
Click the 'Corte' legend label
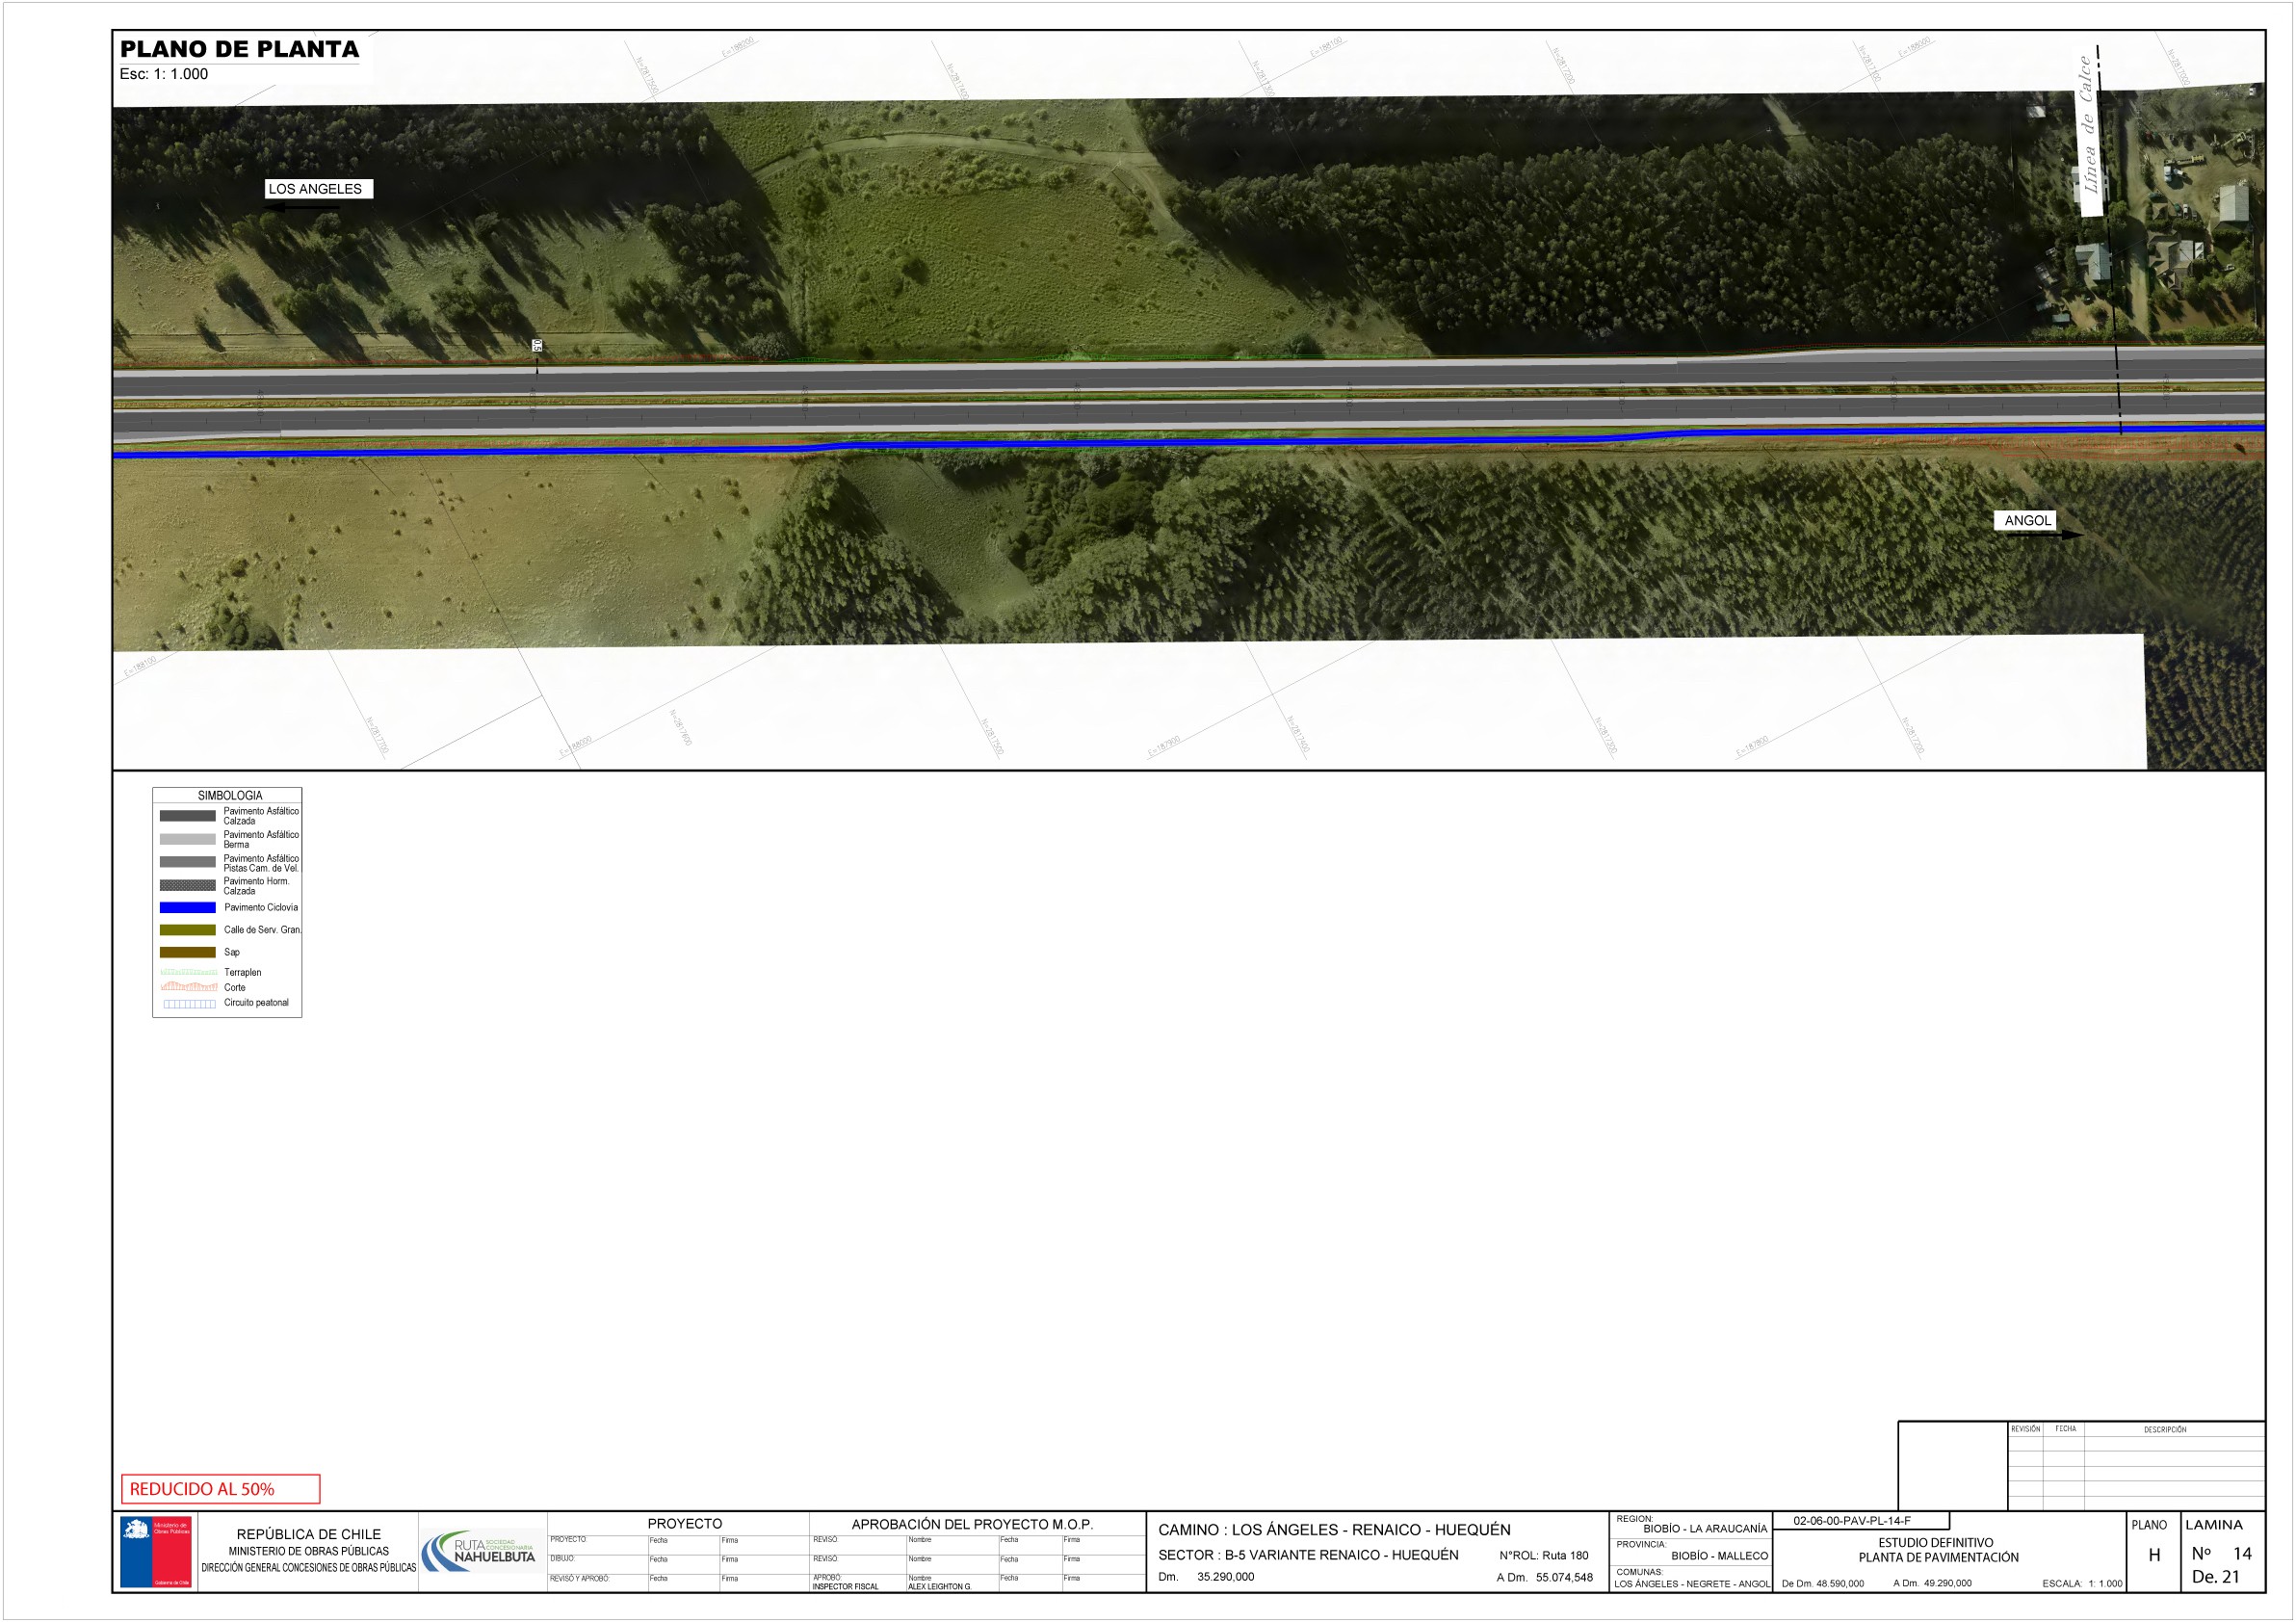(235, 988)
